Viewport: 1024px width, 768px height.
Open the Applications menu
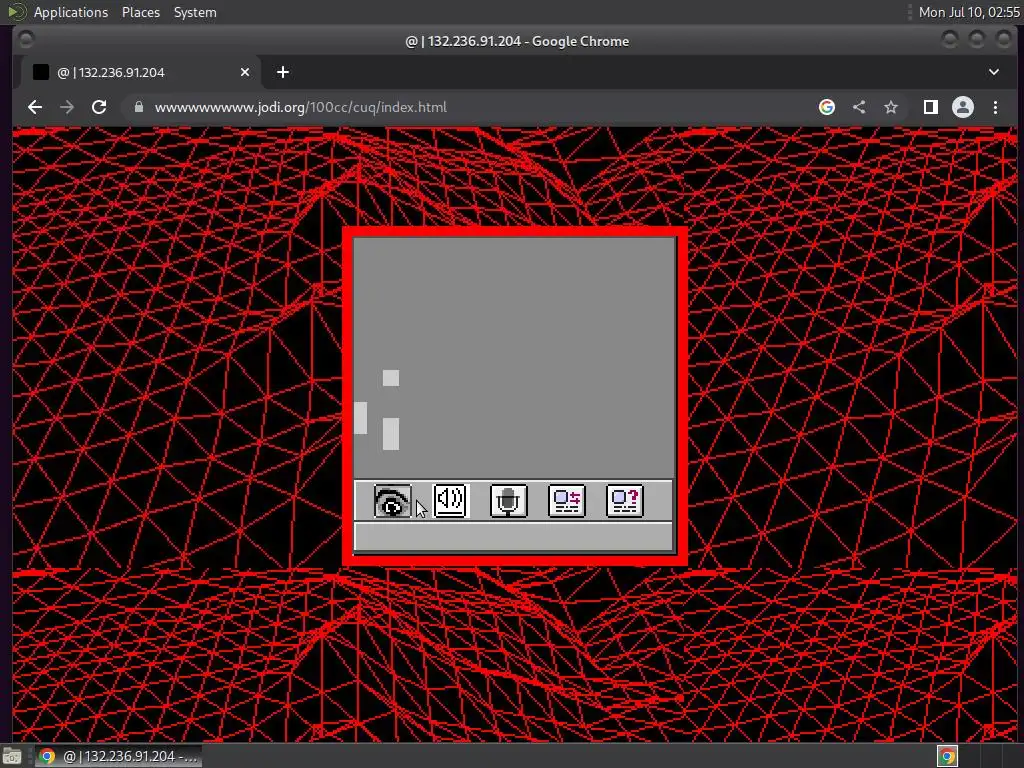pos(71,12)
